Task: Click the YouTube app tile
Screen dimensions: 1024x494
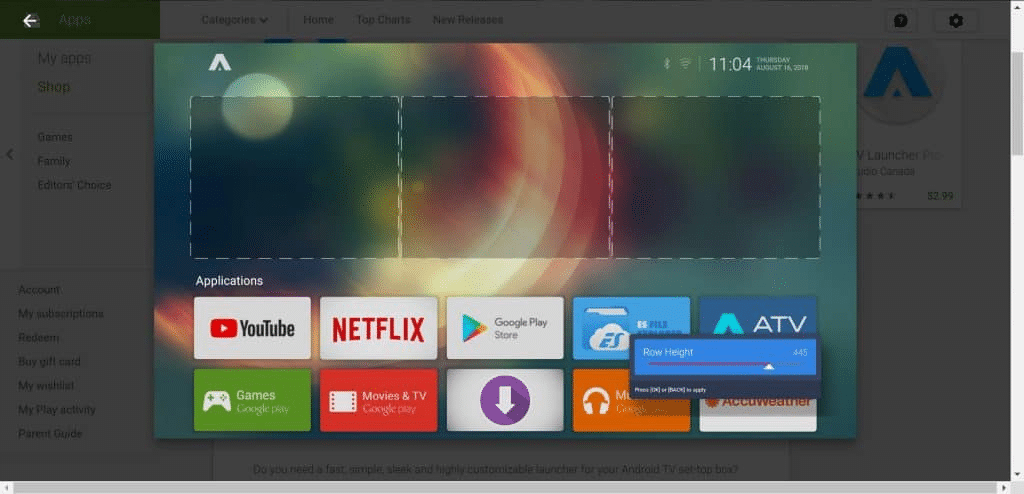Action: (252, 328)
